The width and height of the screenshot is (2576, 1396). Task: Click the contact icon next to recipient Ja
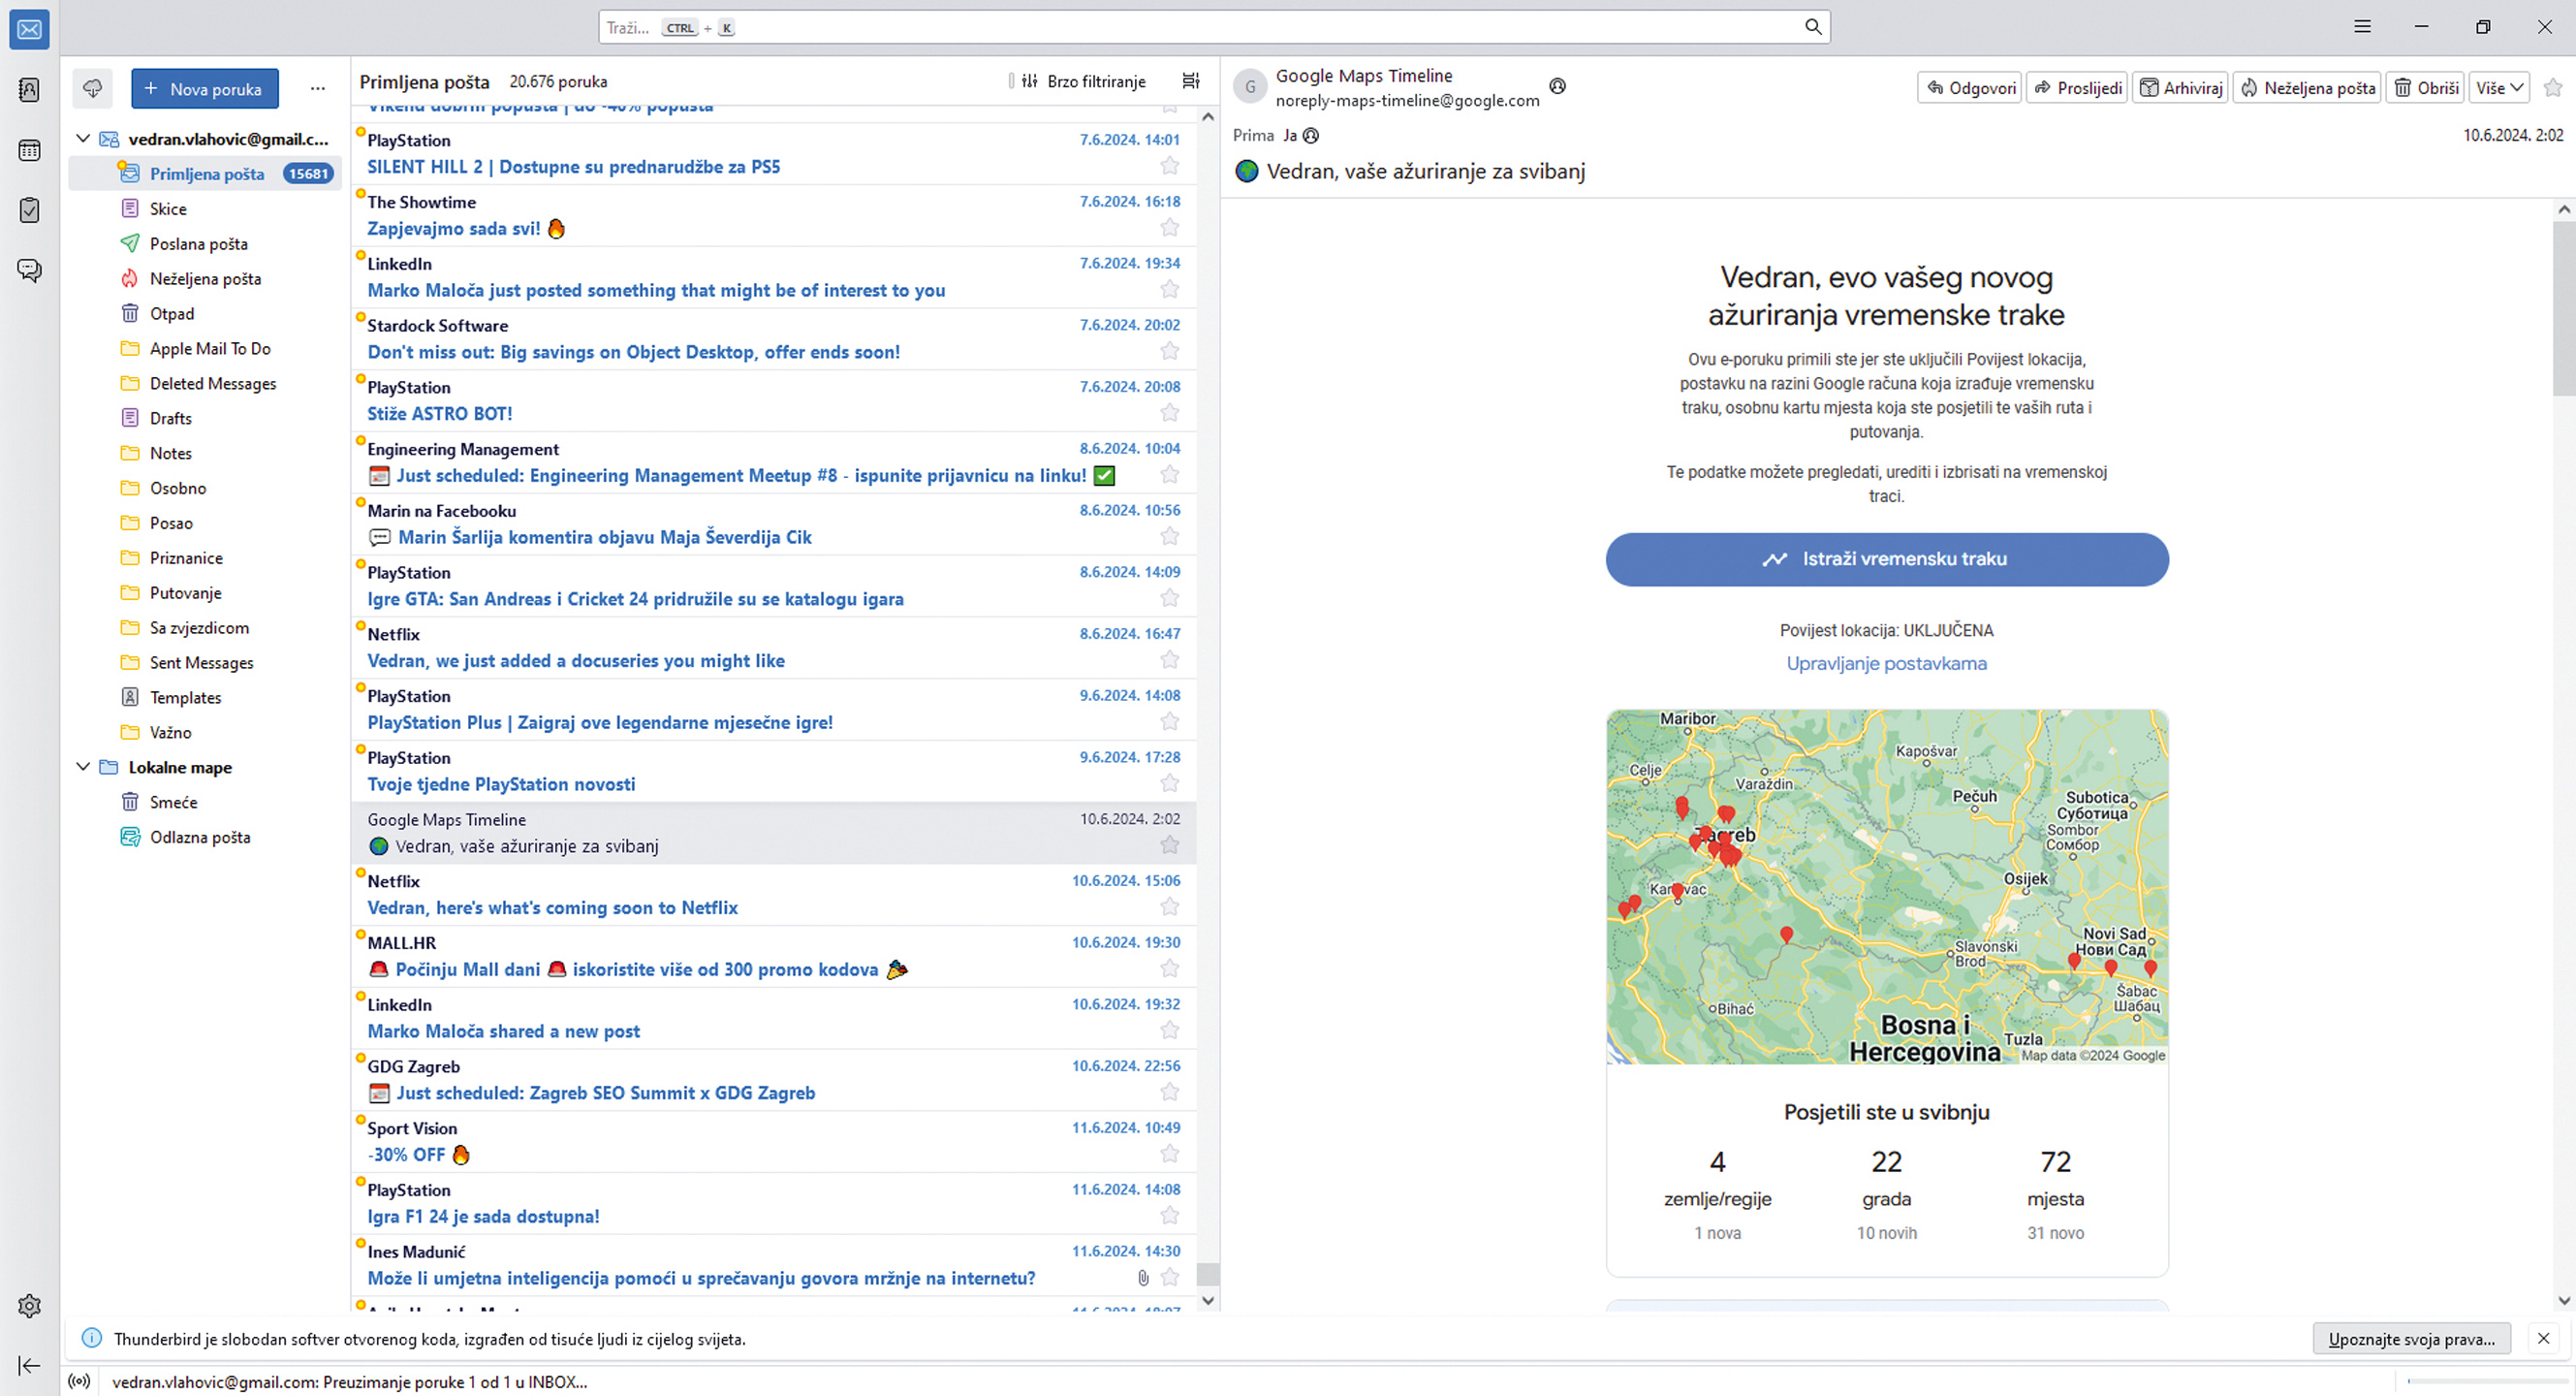tap(1311, 135)
